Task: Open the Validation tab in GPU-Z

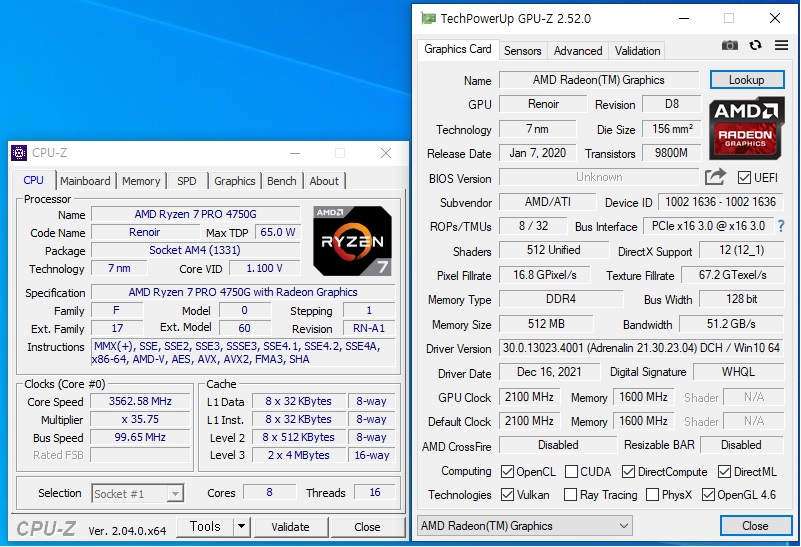Action: click(637, 51)
